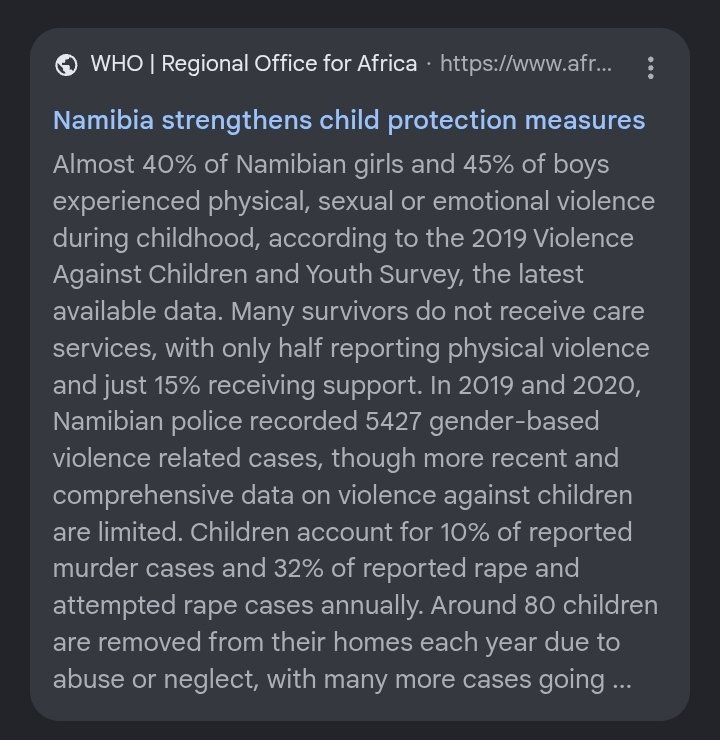Click the '15% receiving support' phrase
720x740 pixels.
[x=287, y=385]
